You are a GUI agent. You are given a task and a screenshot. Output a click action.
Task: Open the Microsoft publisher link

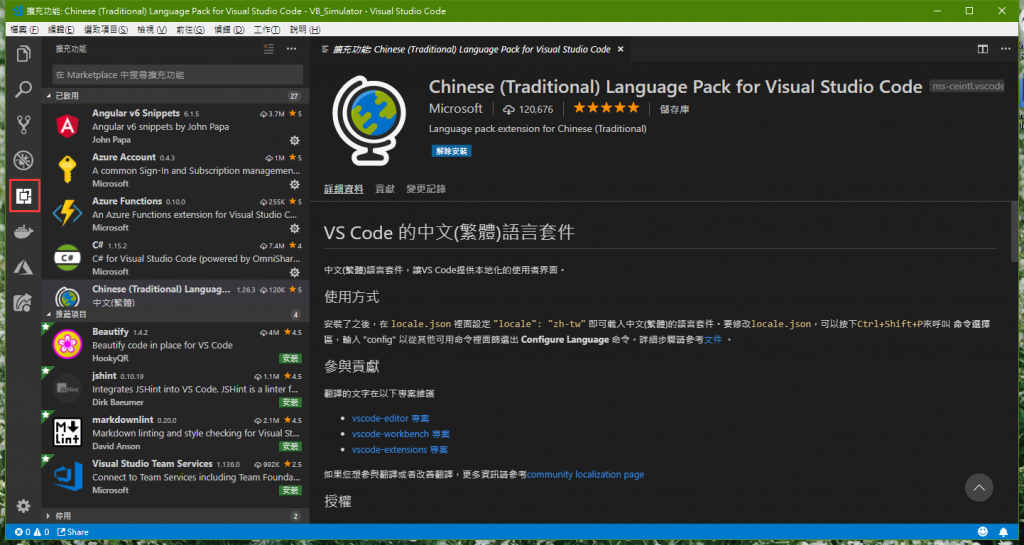(x=456, y=108)
